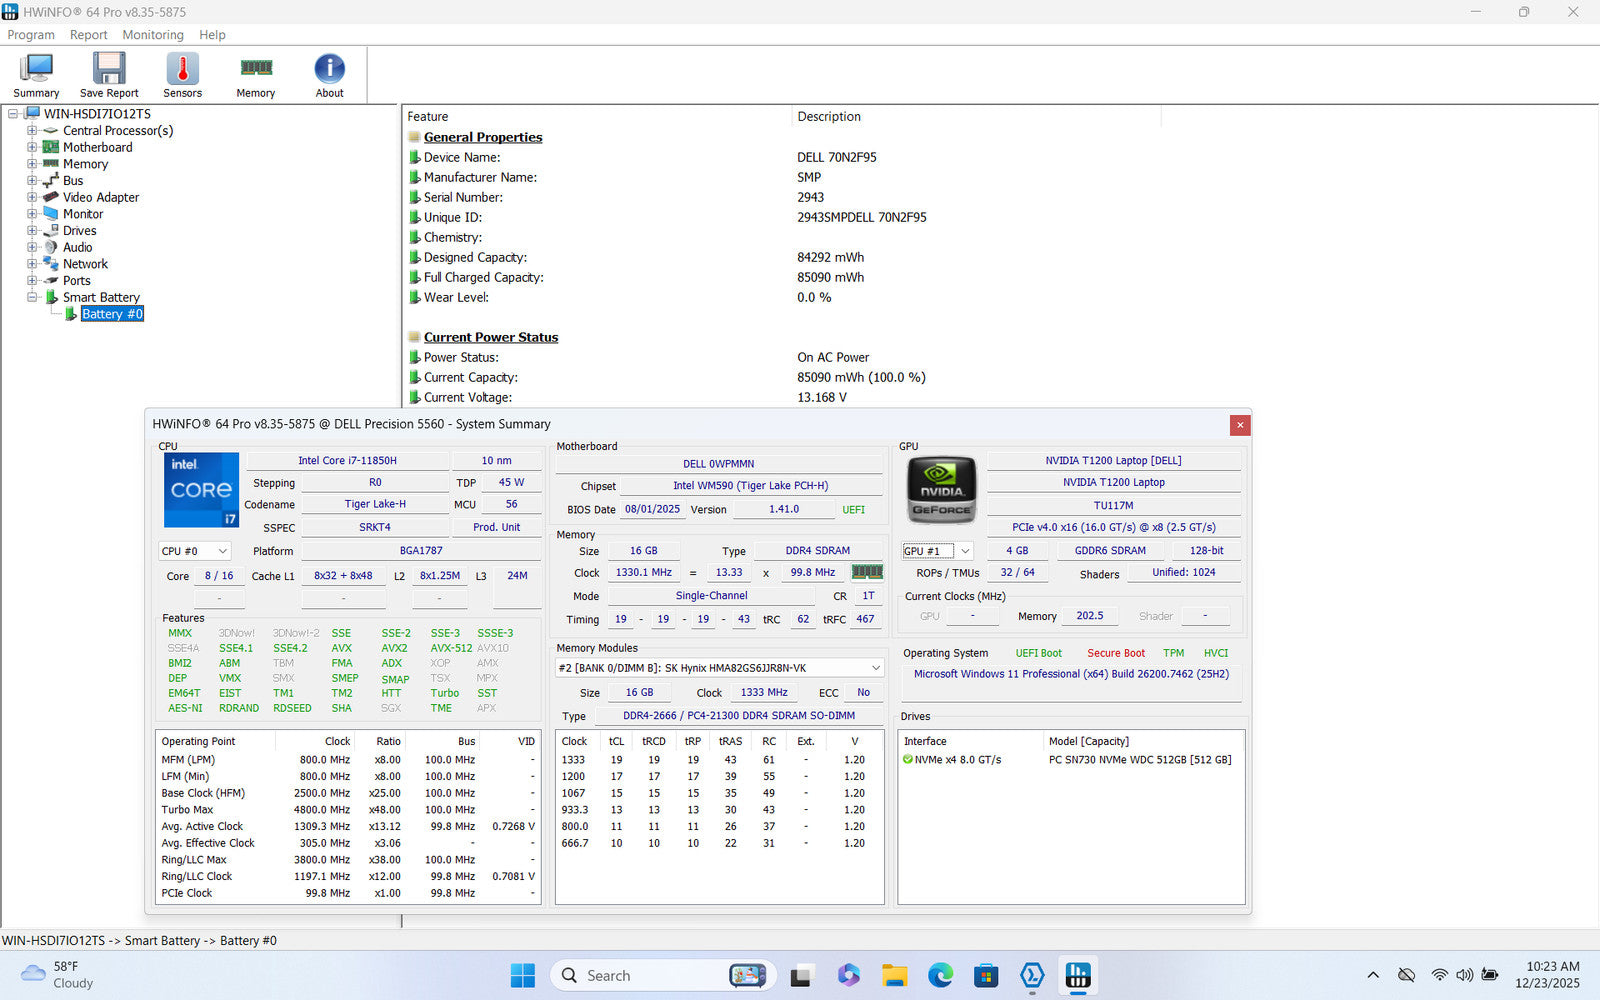Close the System Summary window
The image size is (1600, 1000).
[1240, 425]
